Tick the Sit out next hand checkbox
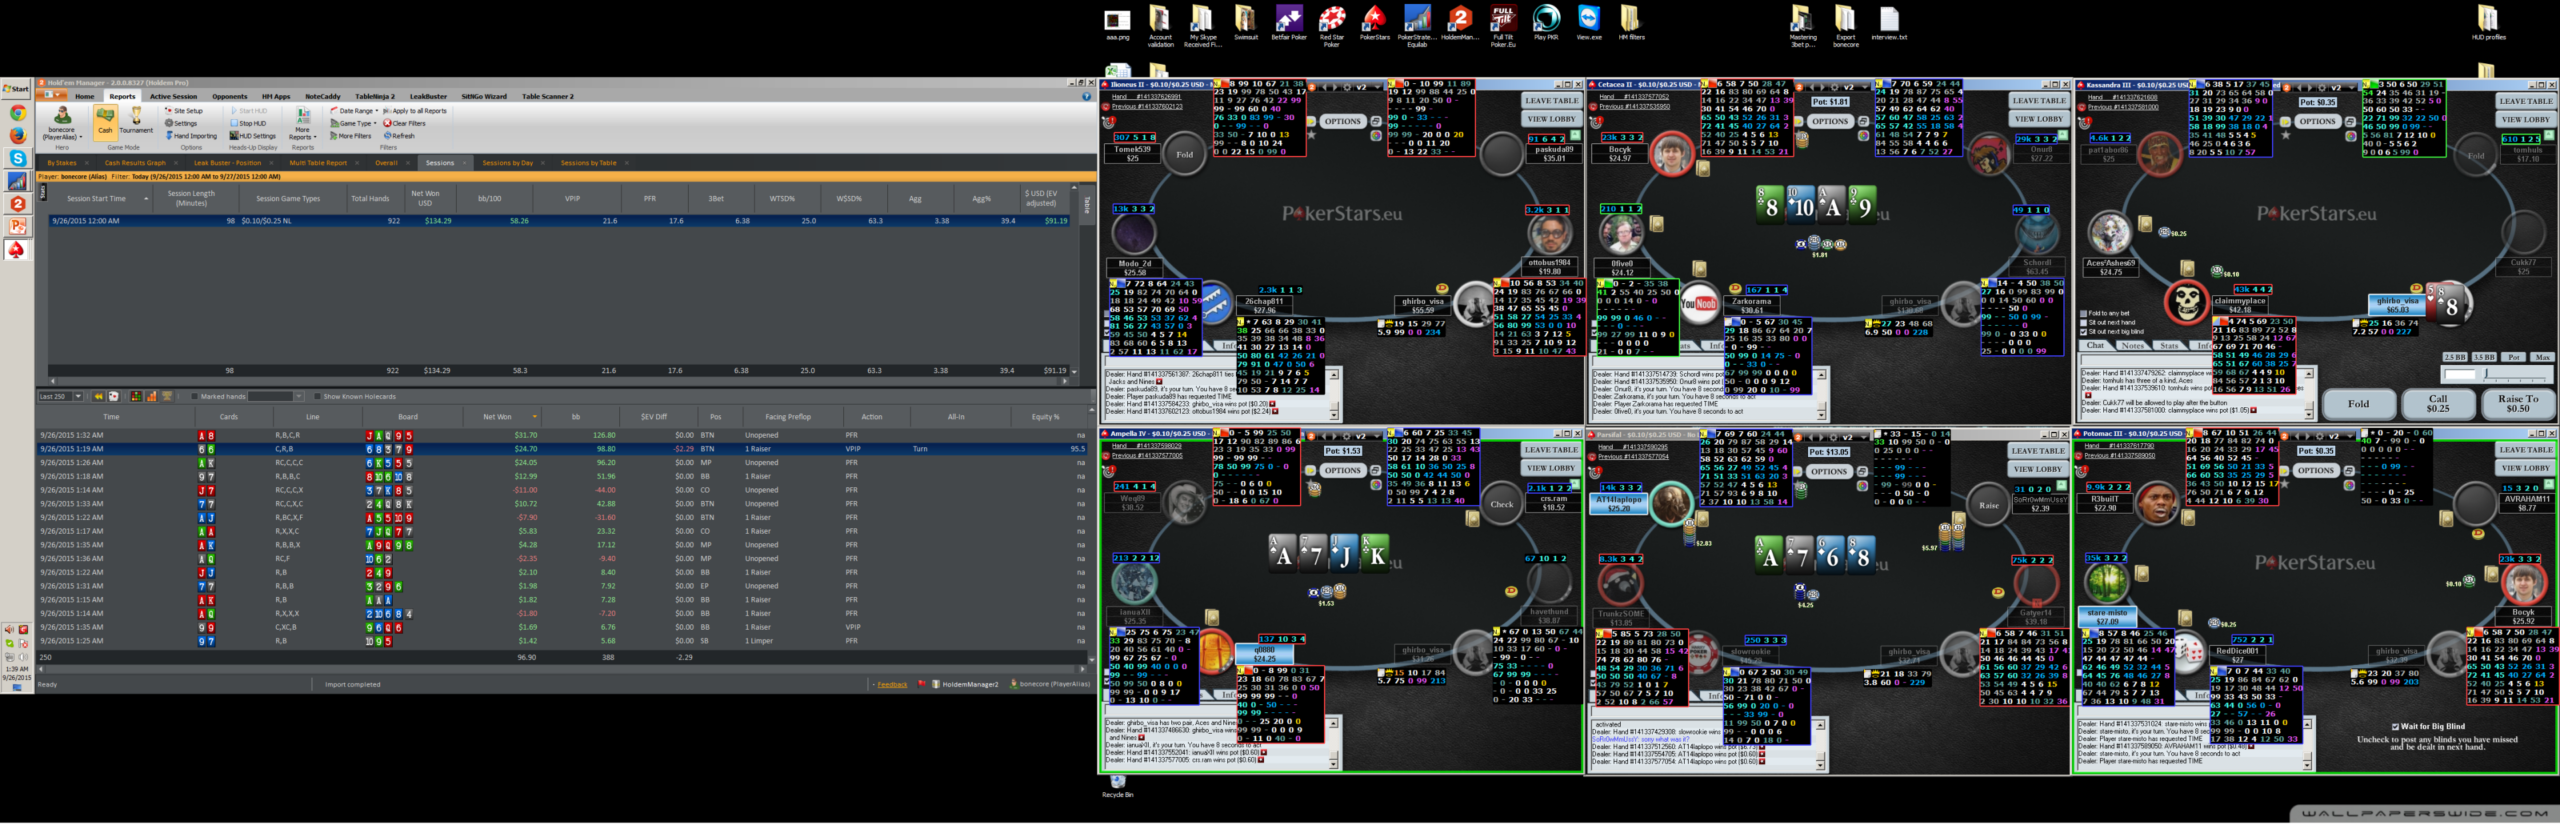Viewport: 2560px width, 825px height. coord(2084,323)
